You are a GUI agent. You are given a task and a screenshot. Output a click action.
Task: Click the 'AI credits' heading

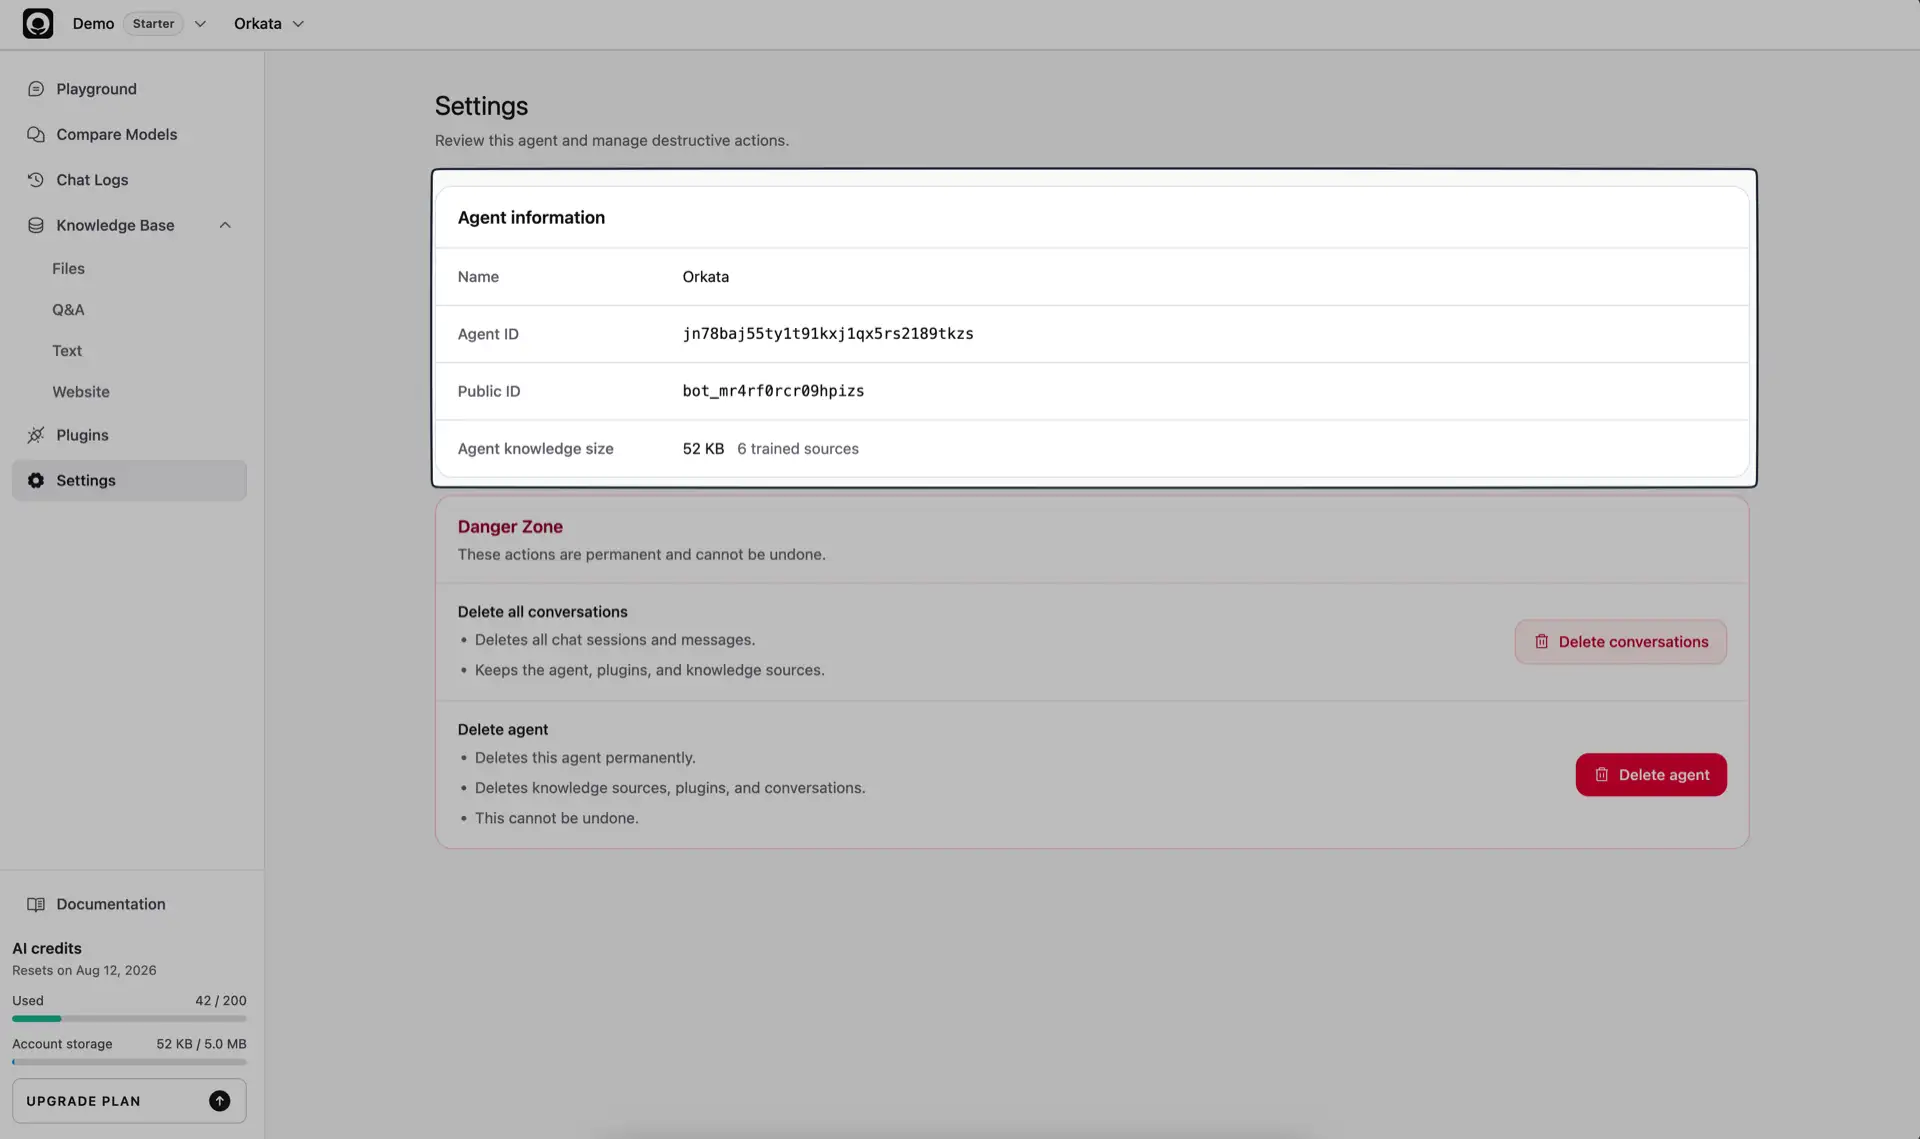pyautogui.click(x=47, y=948)
